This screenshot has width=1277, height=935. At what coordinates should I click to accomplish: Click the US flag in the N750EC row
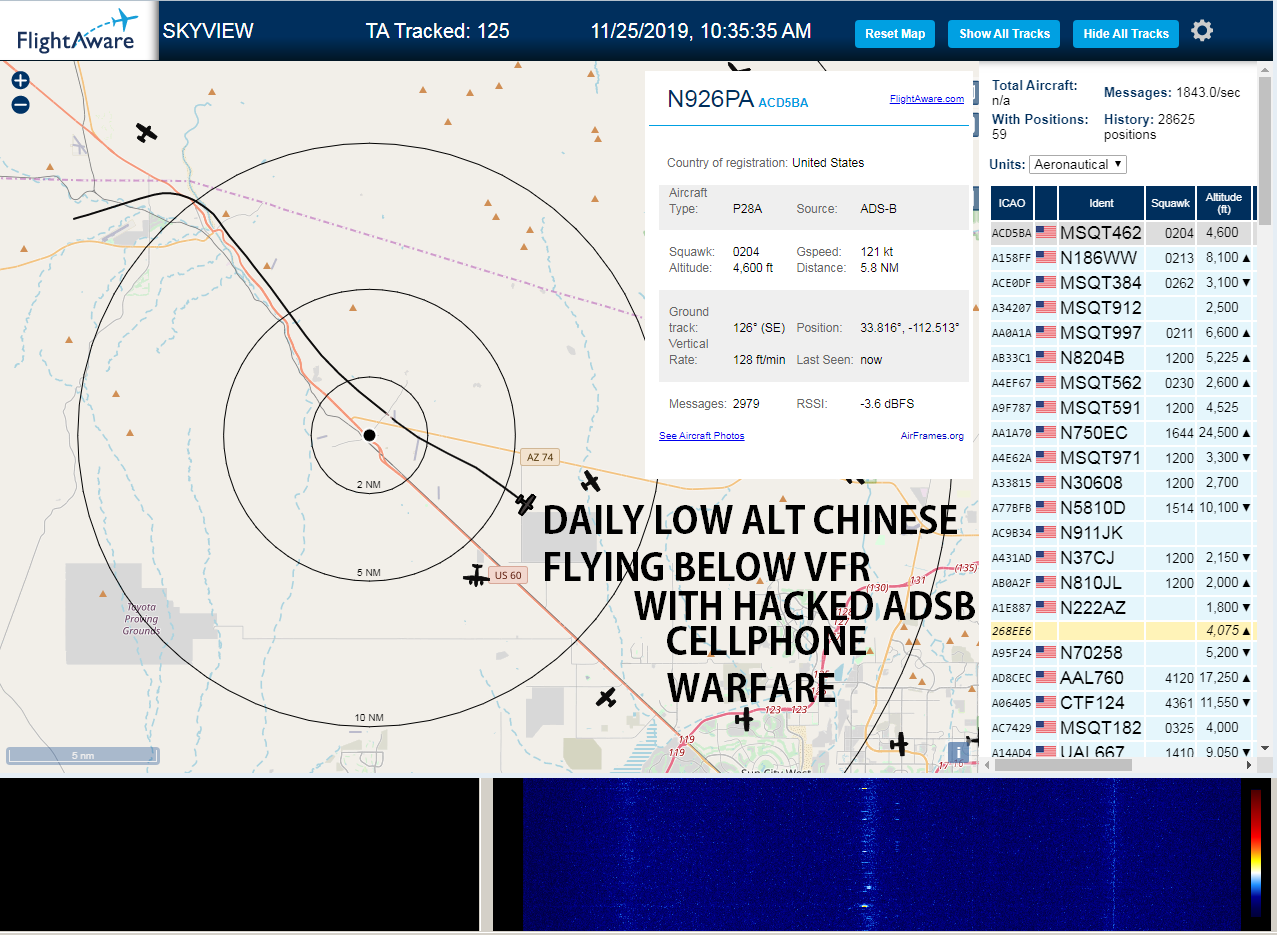pyautogui.click(x=1046, y=432)
